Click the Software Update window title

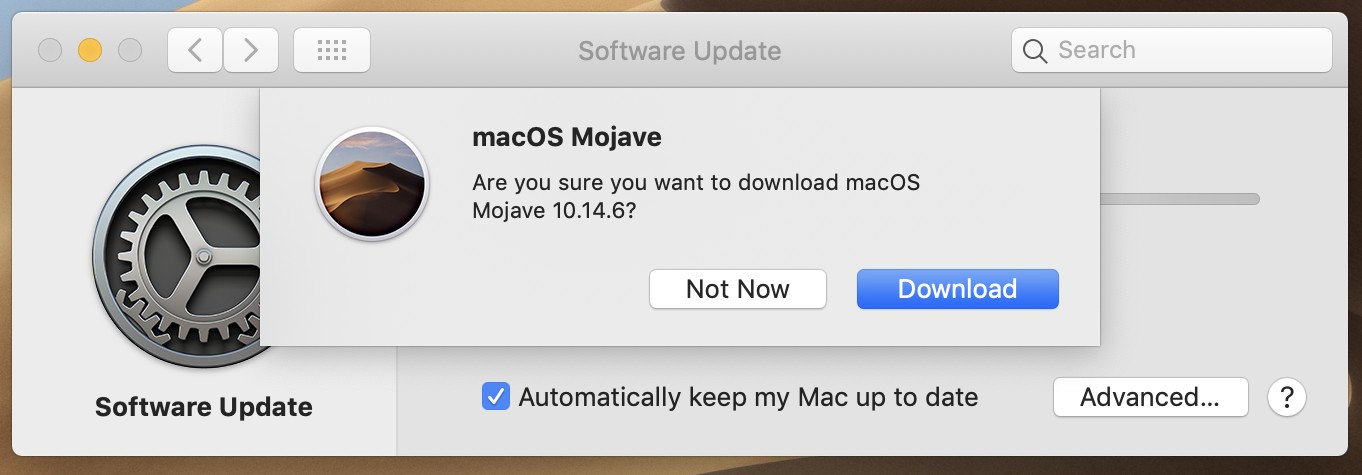(x=680, y=50)
